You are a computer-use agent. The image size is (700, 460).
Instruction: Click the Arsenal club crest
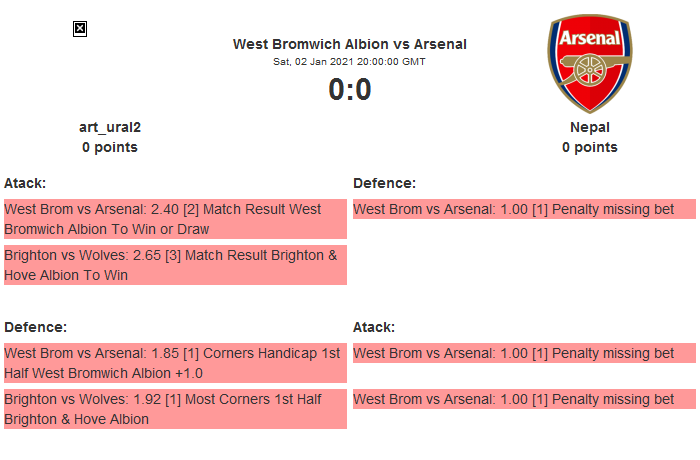tap(590, 63)
